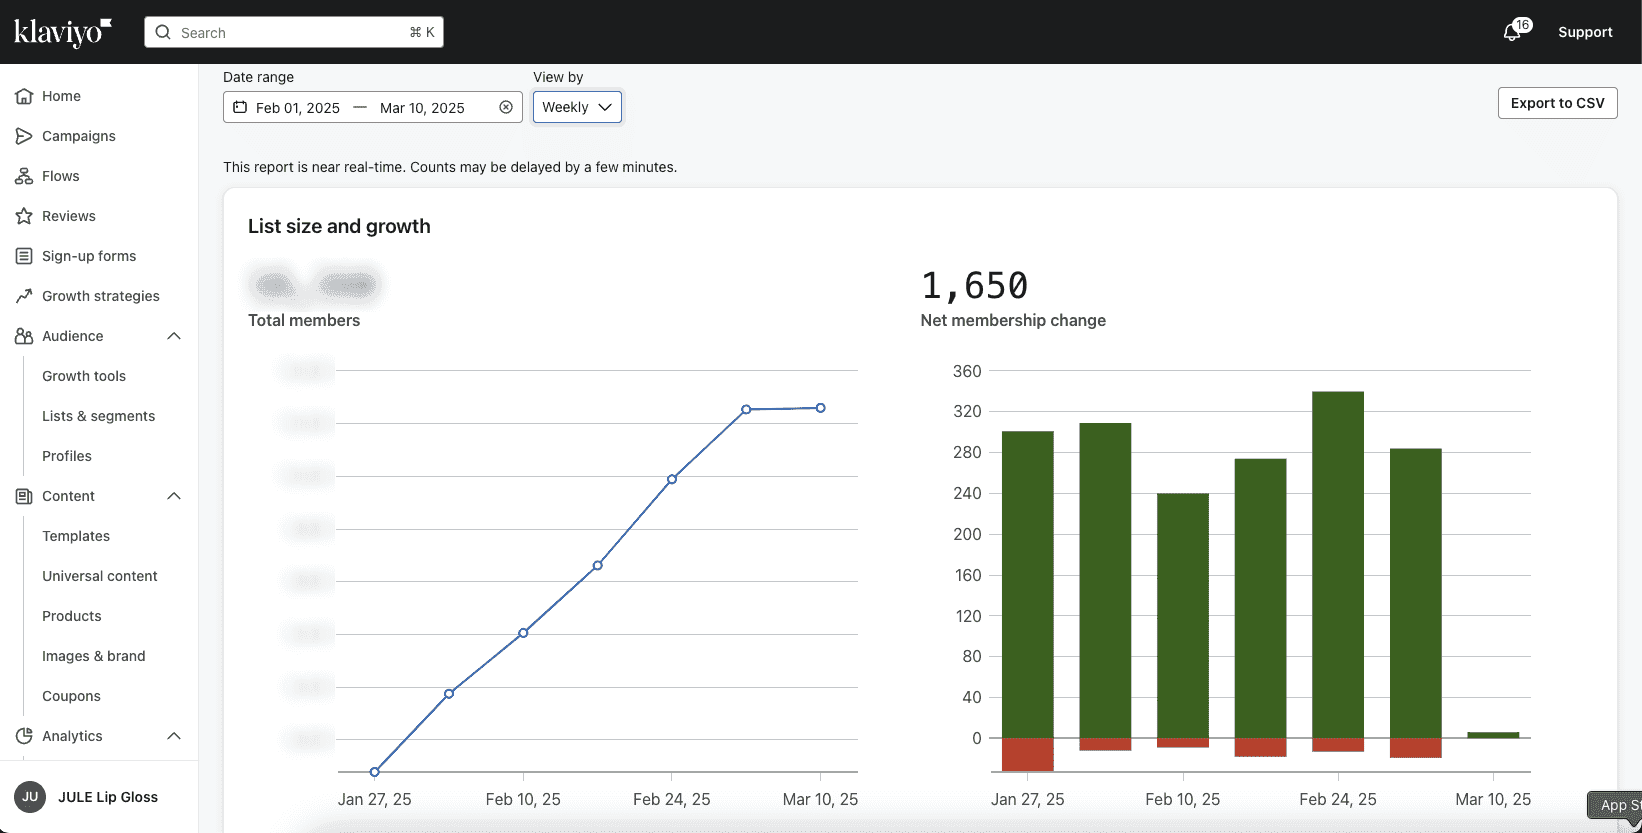Open Growth tools in sidebar
Viewport: 1642px width, 833px height.
pyautogui.click(x=84, y=376)
